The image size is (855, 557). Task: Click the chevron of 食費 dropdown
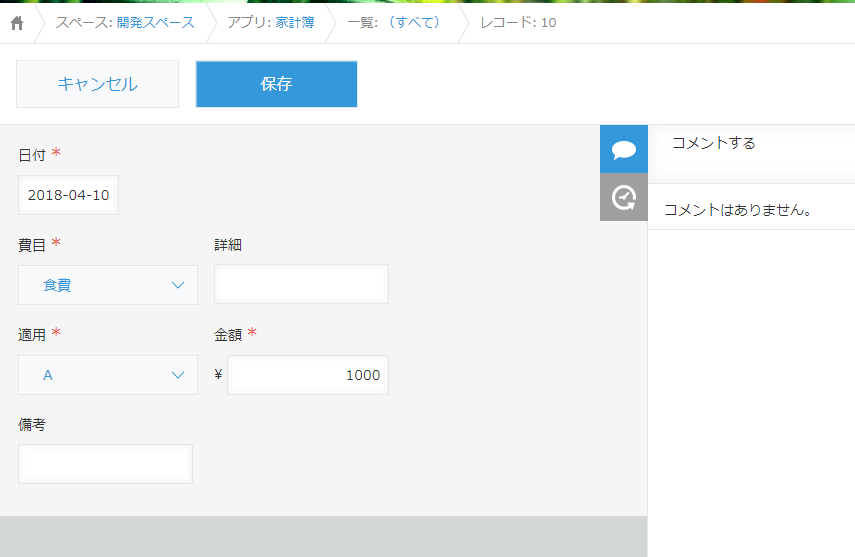178,285
